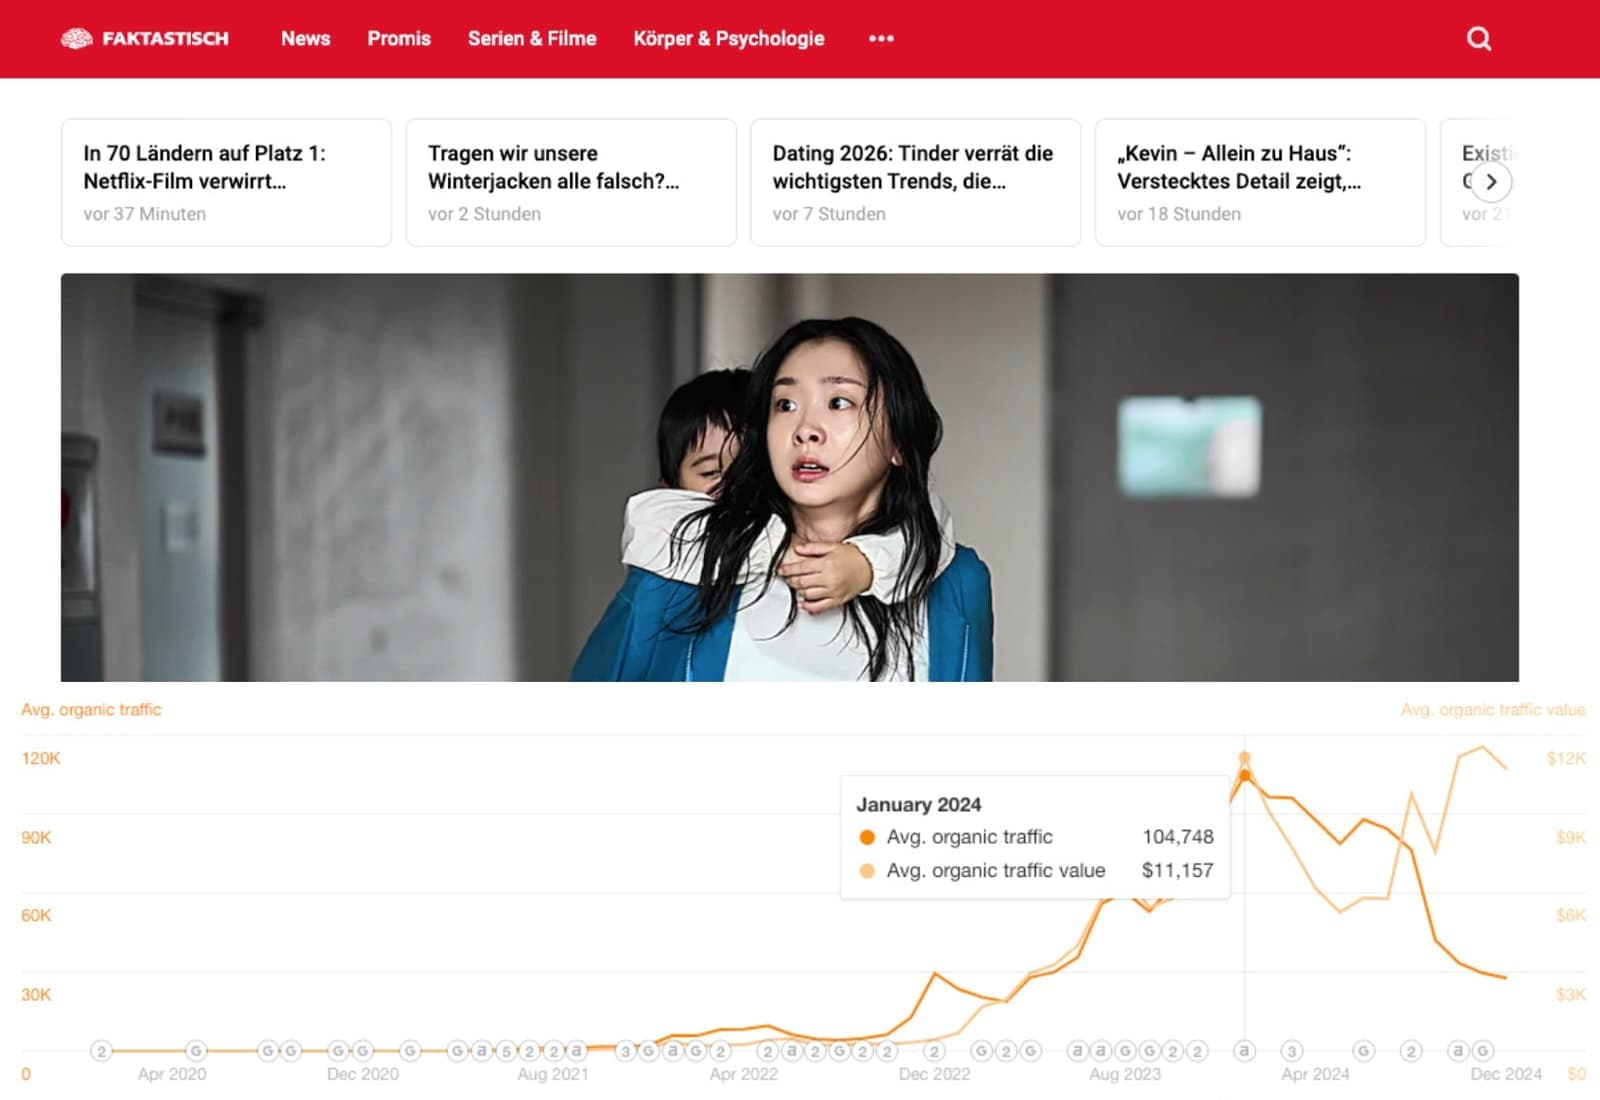Click the 2 marker above Dec 2022 label
The image size is (1600, 1100).
(934, 1051)
